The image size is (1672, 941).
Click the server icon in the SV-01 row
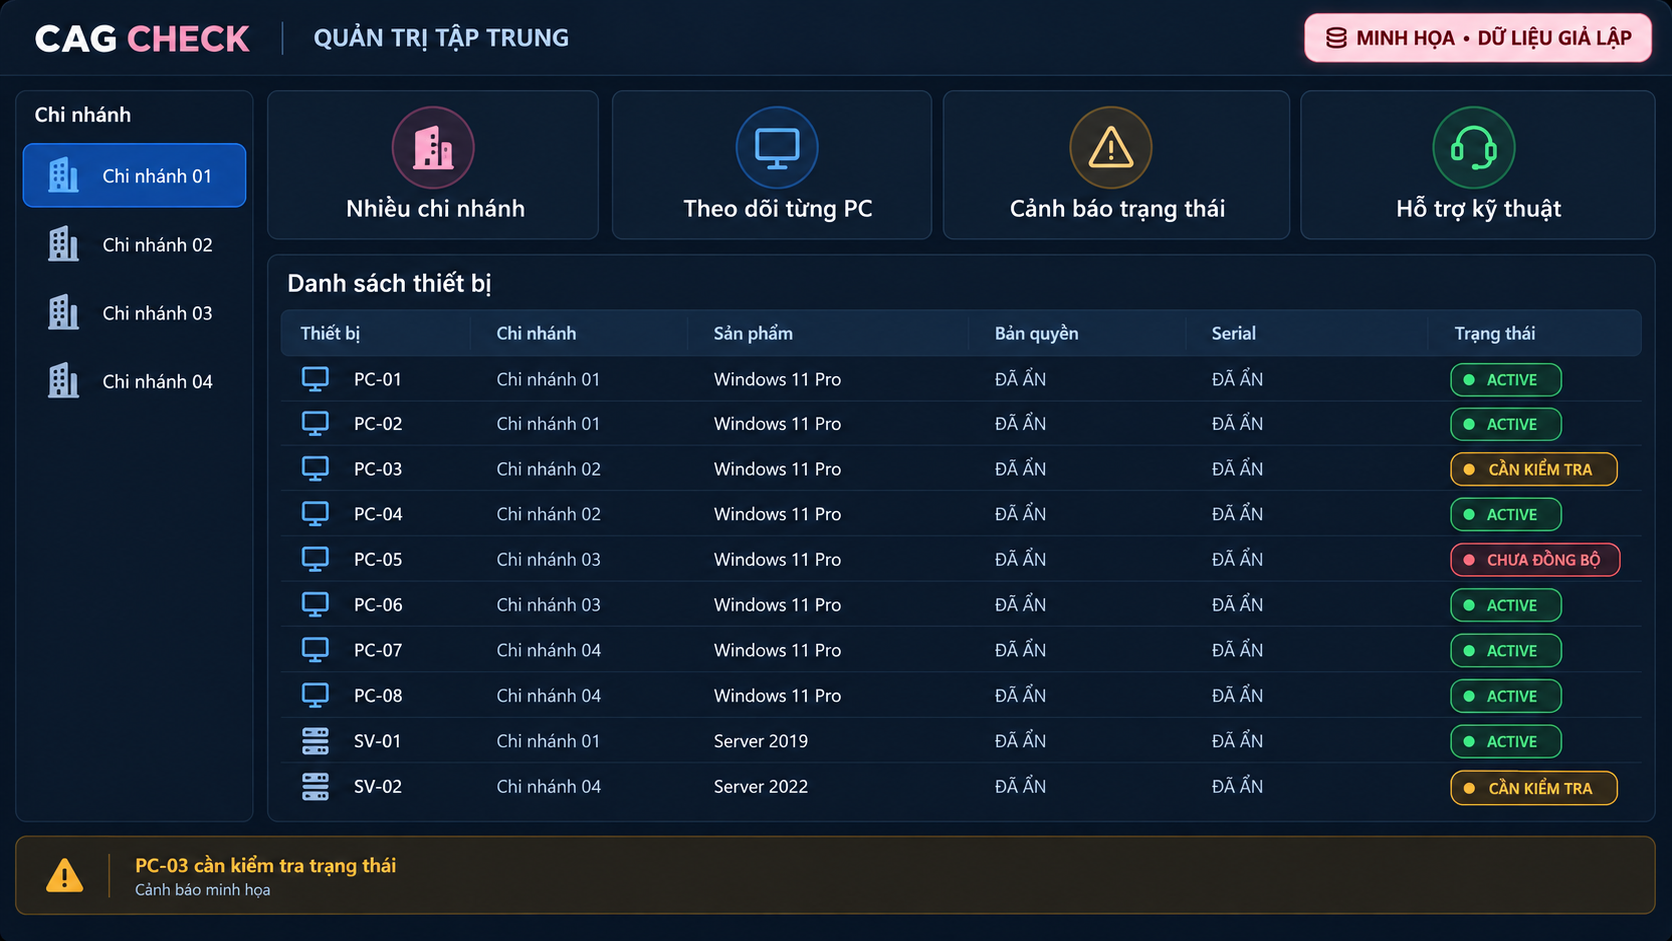315,741
